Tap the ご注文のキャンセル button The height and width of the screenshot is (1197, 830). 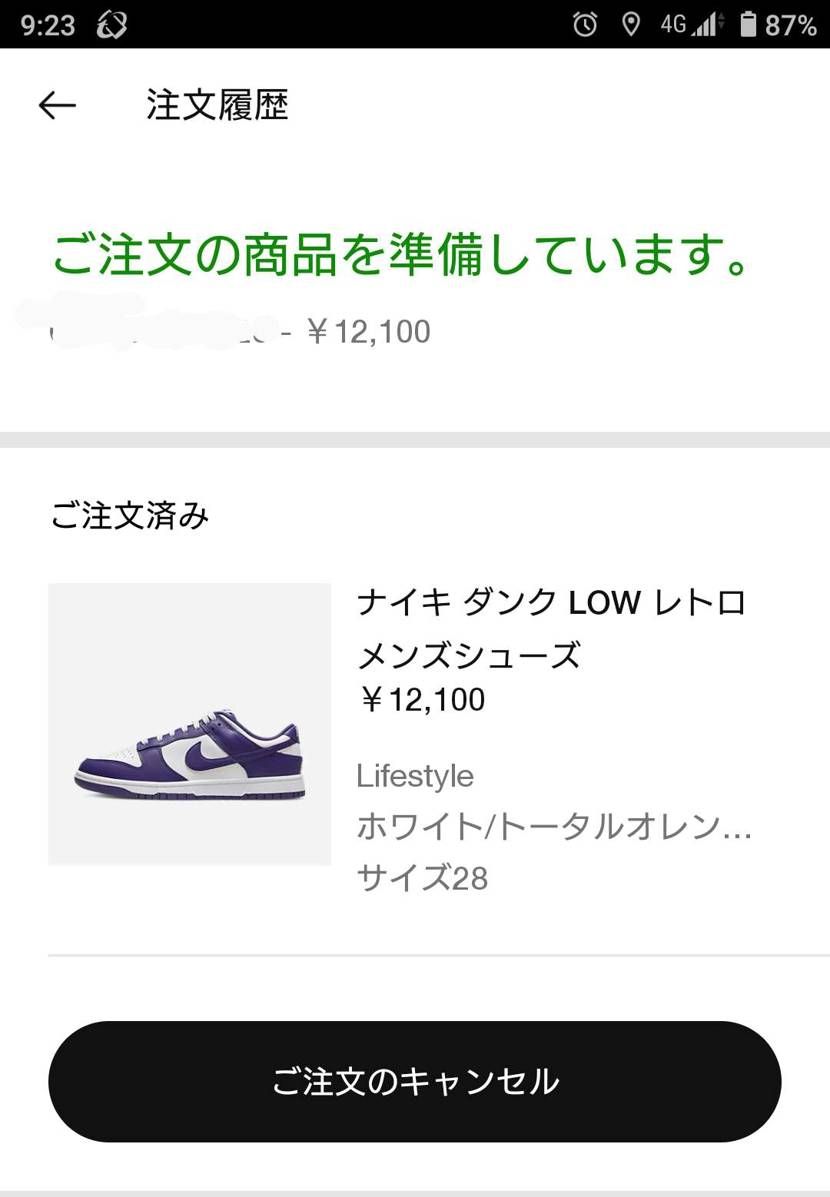[415, 1081]
